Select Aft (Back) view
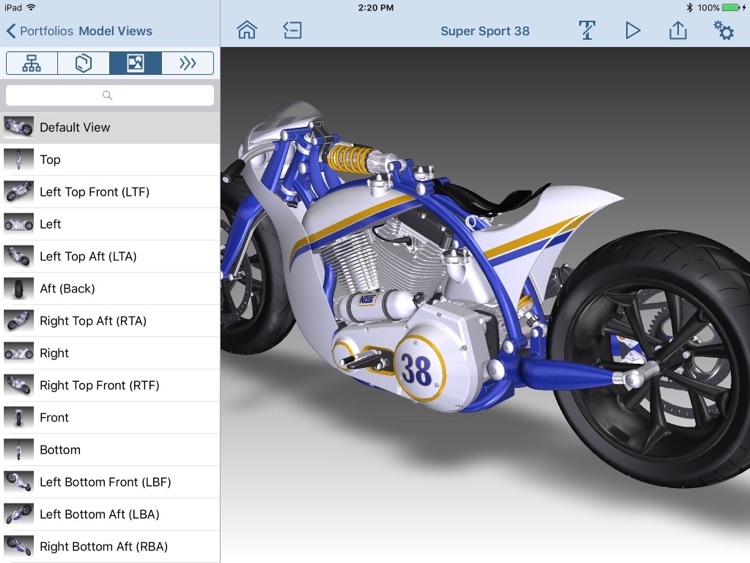 tap(110, 288)
